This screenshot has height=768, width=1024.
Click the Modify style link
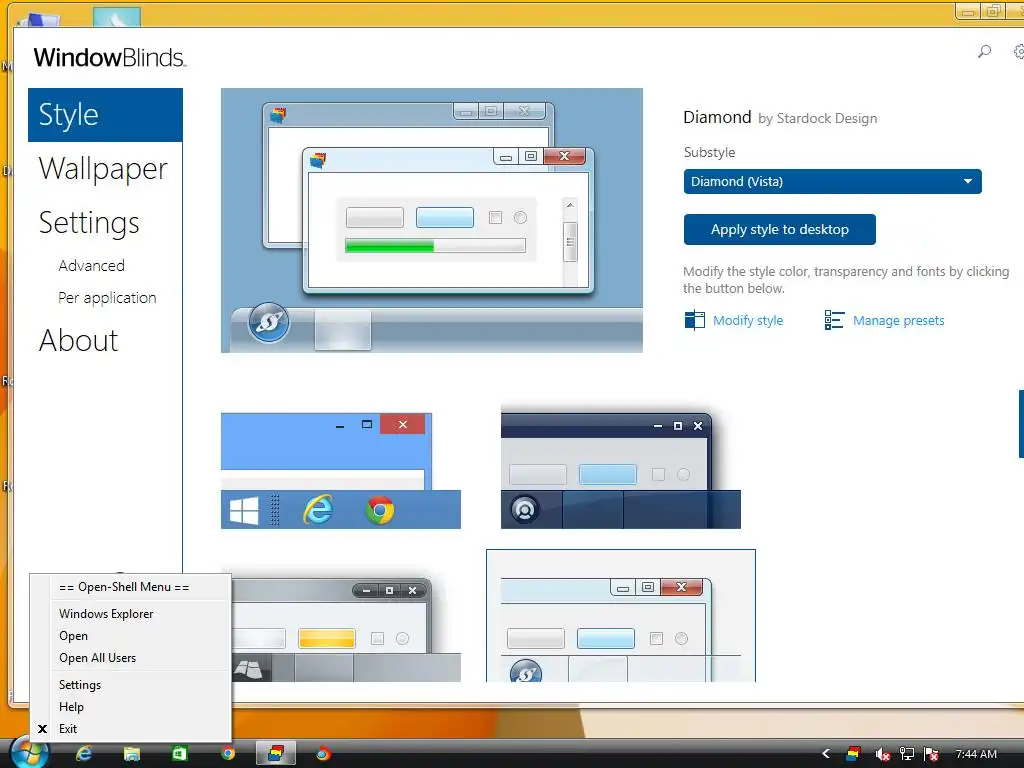click(748, 321)
